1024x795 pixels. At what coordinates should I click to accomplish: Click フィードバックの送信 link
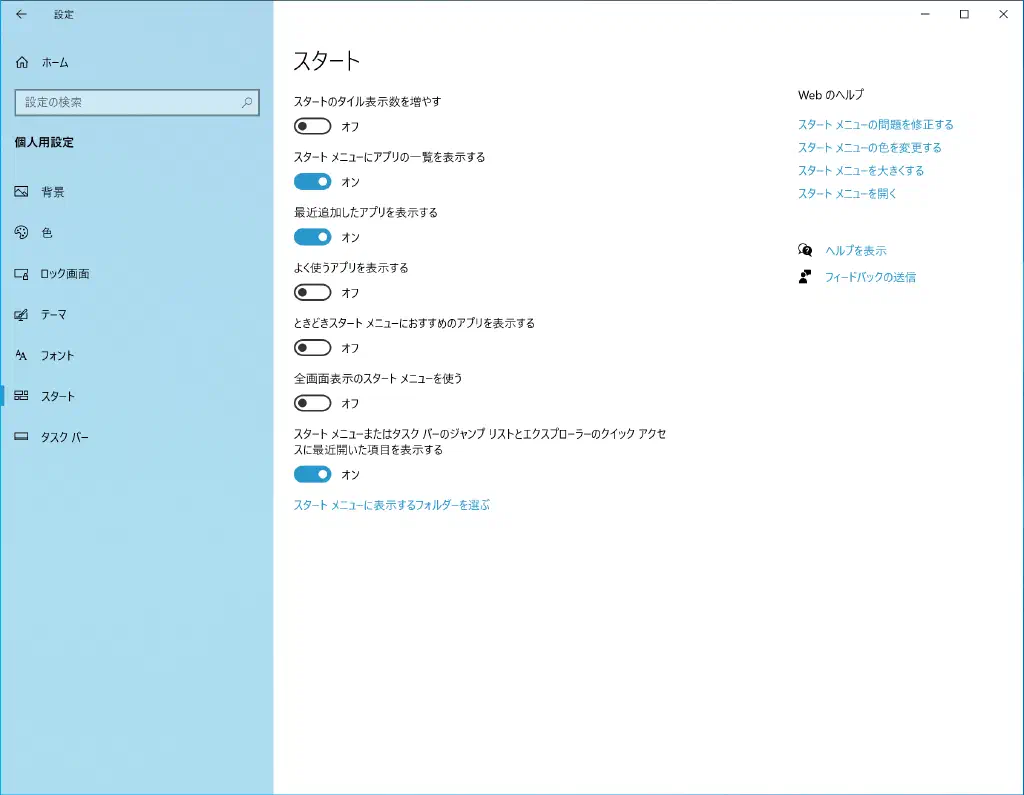[870, 278]
